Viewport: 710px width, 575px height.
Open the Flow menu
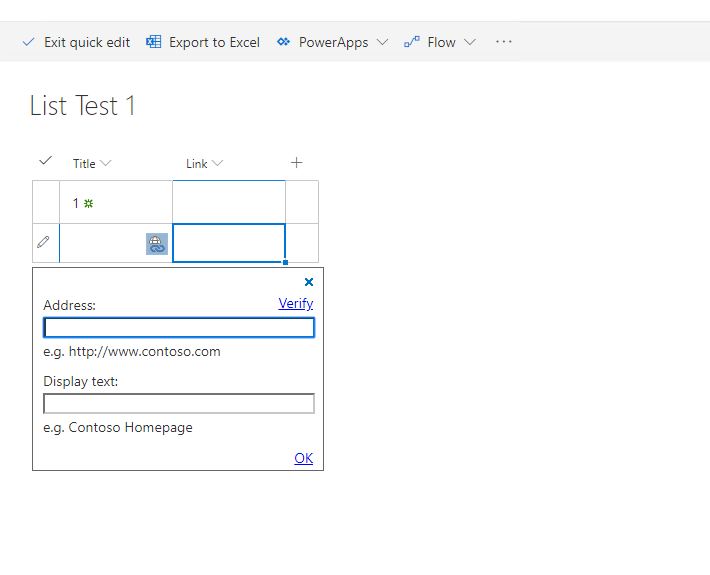pyautogui.click(x=441, y=42)
